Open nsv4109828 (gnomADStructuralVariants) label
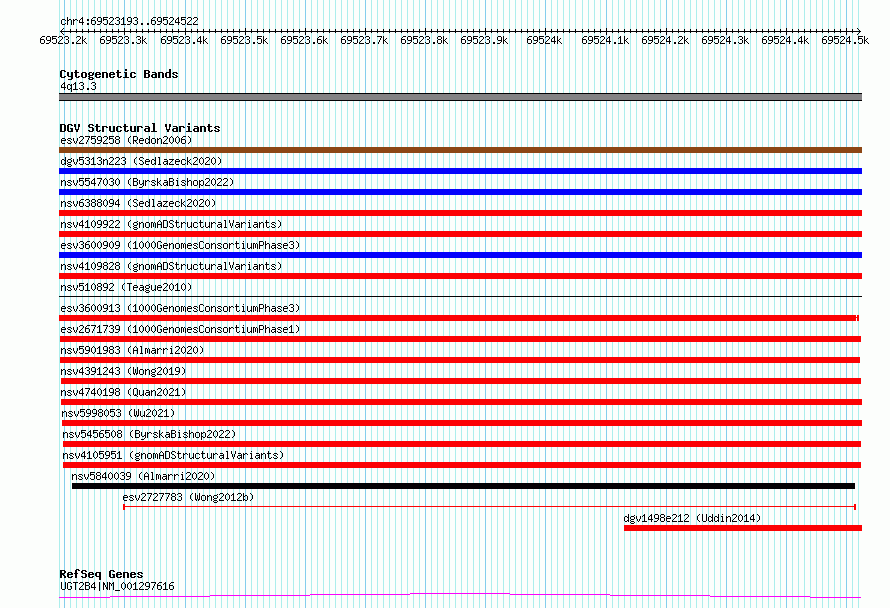890x608 pixels. point(171,266)
